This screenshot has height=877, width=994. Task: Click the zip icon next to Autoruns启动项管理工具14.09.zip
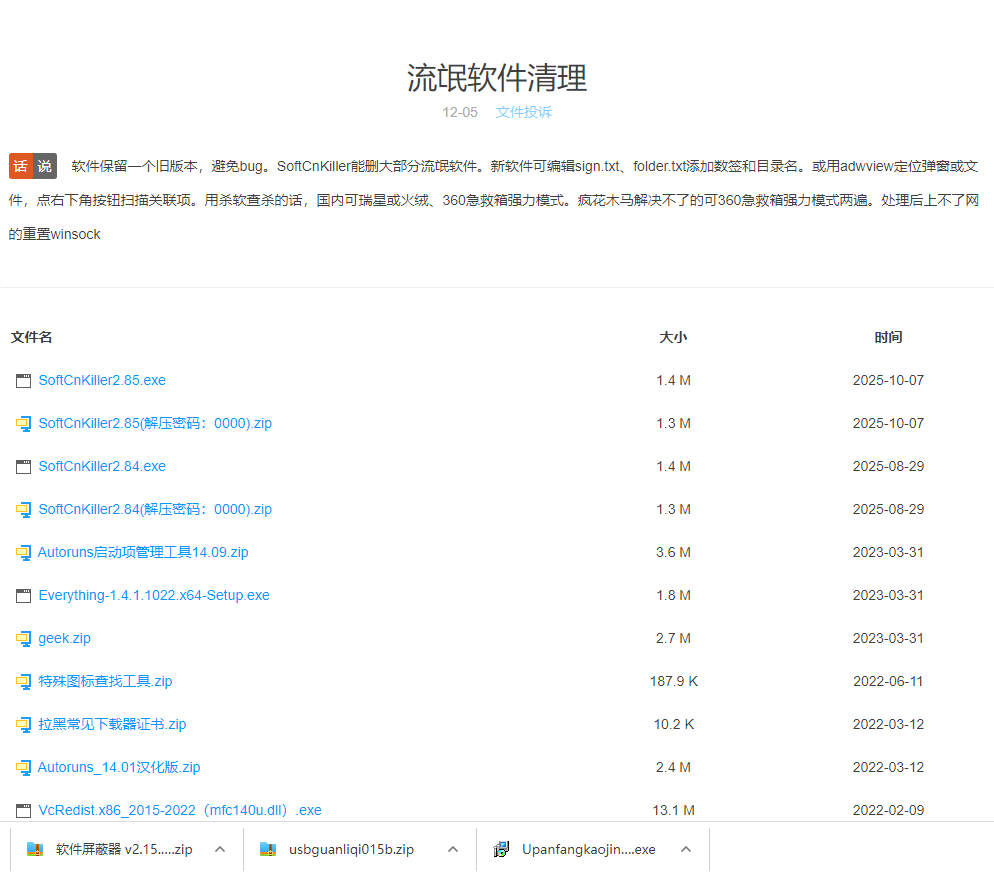[23, 552]
